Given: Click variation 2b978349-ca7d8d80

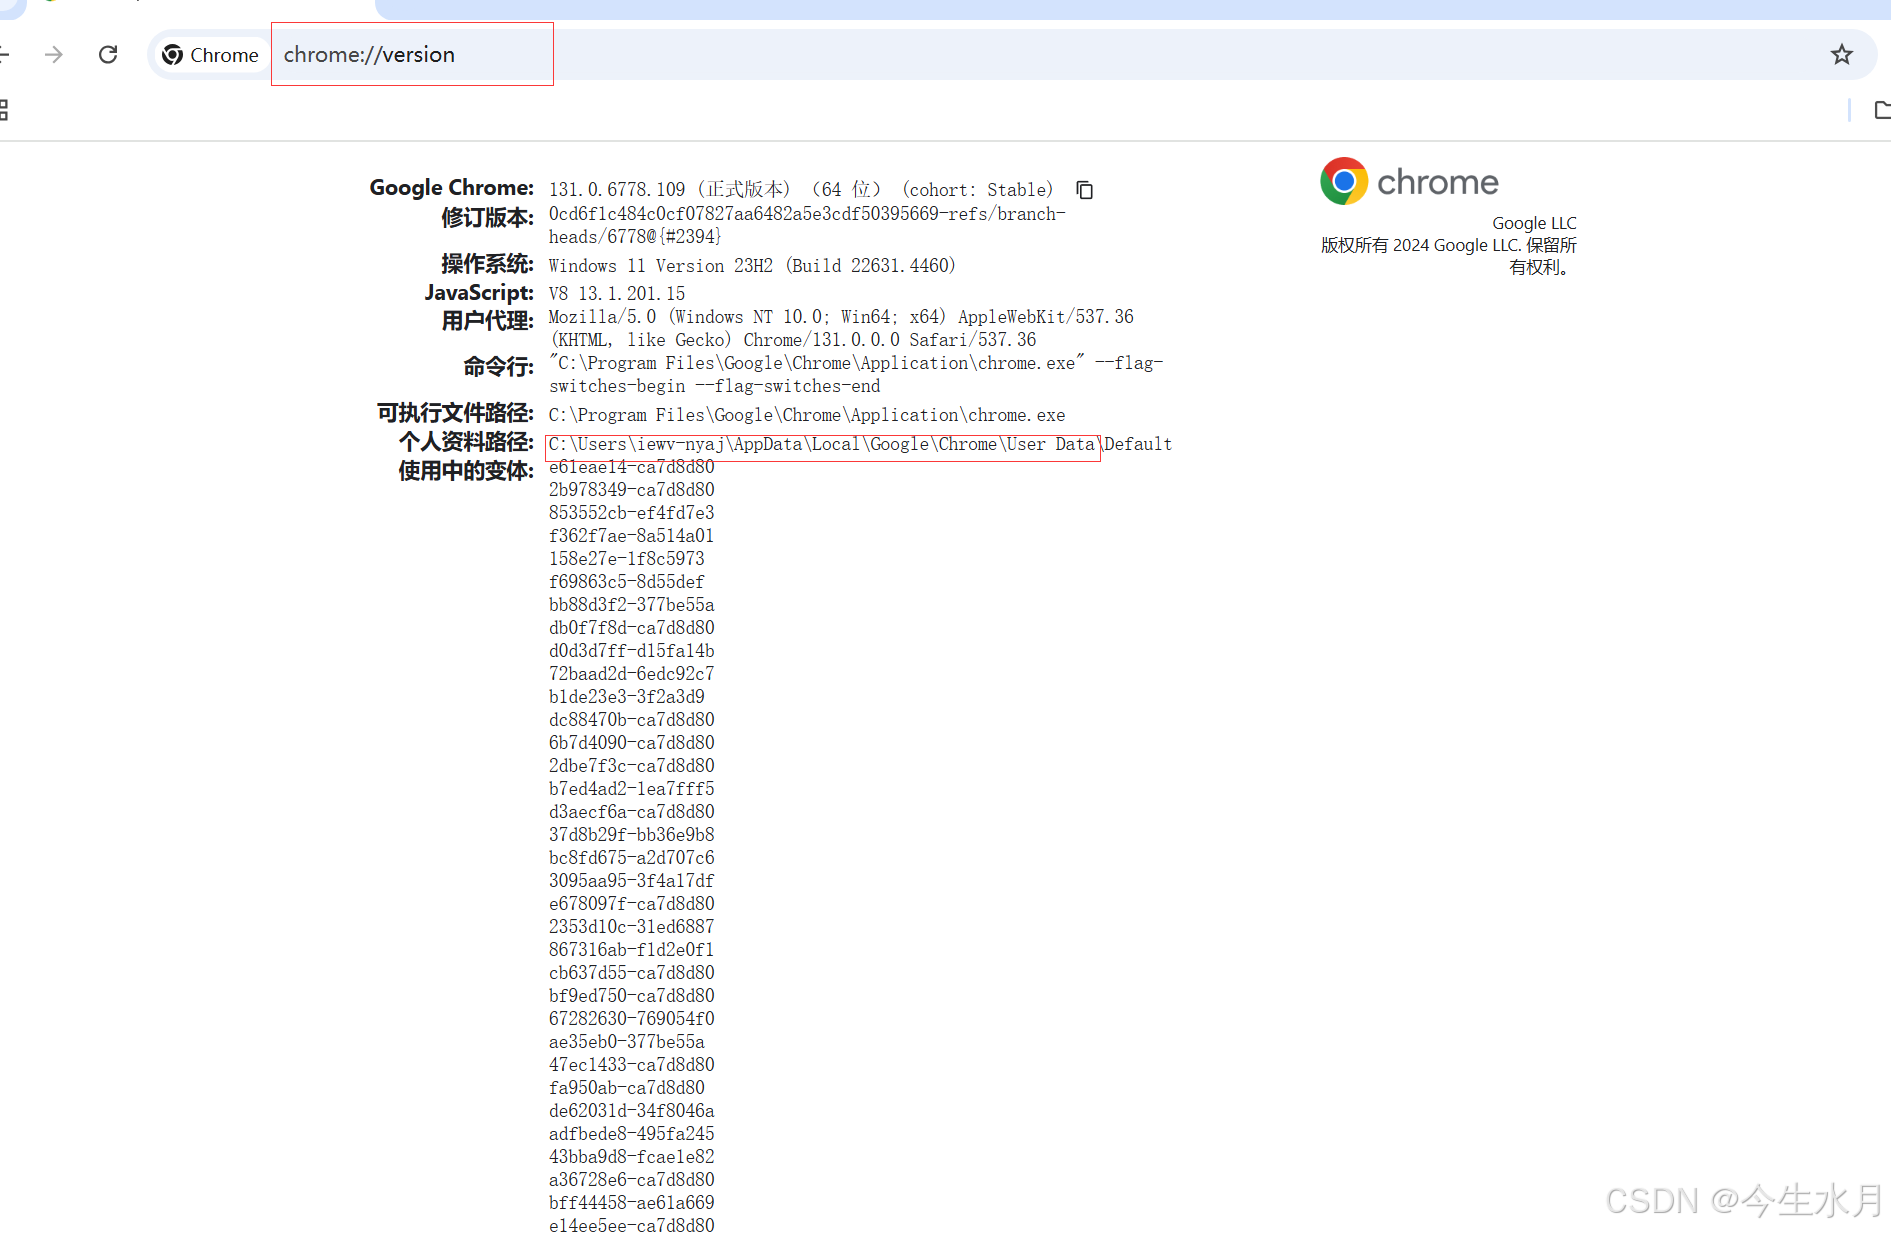Looking at the screenshot, I should click(632, 490).
